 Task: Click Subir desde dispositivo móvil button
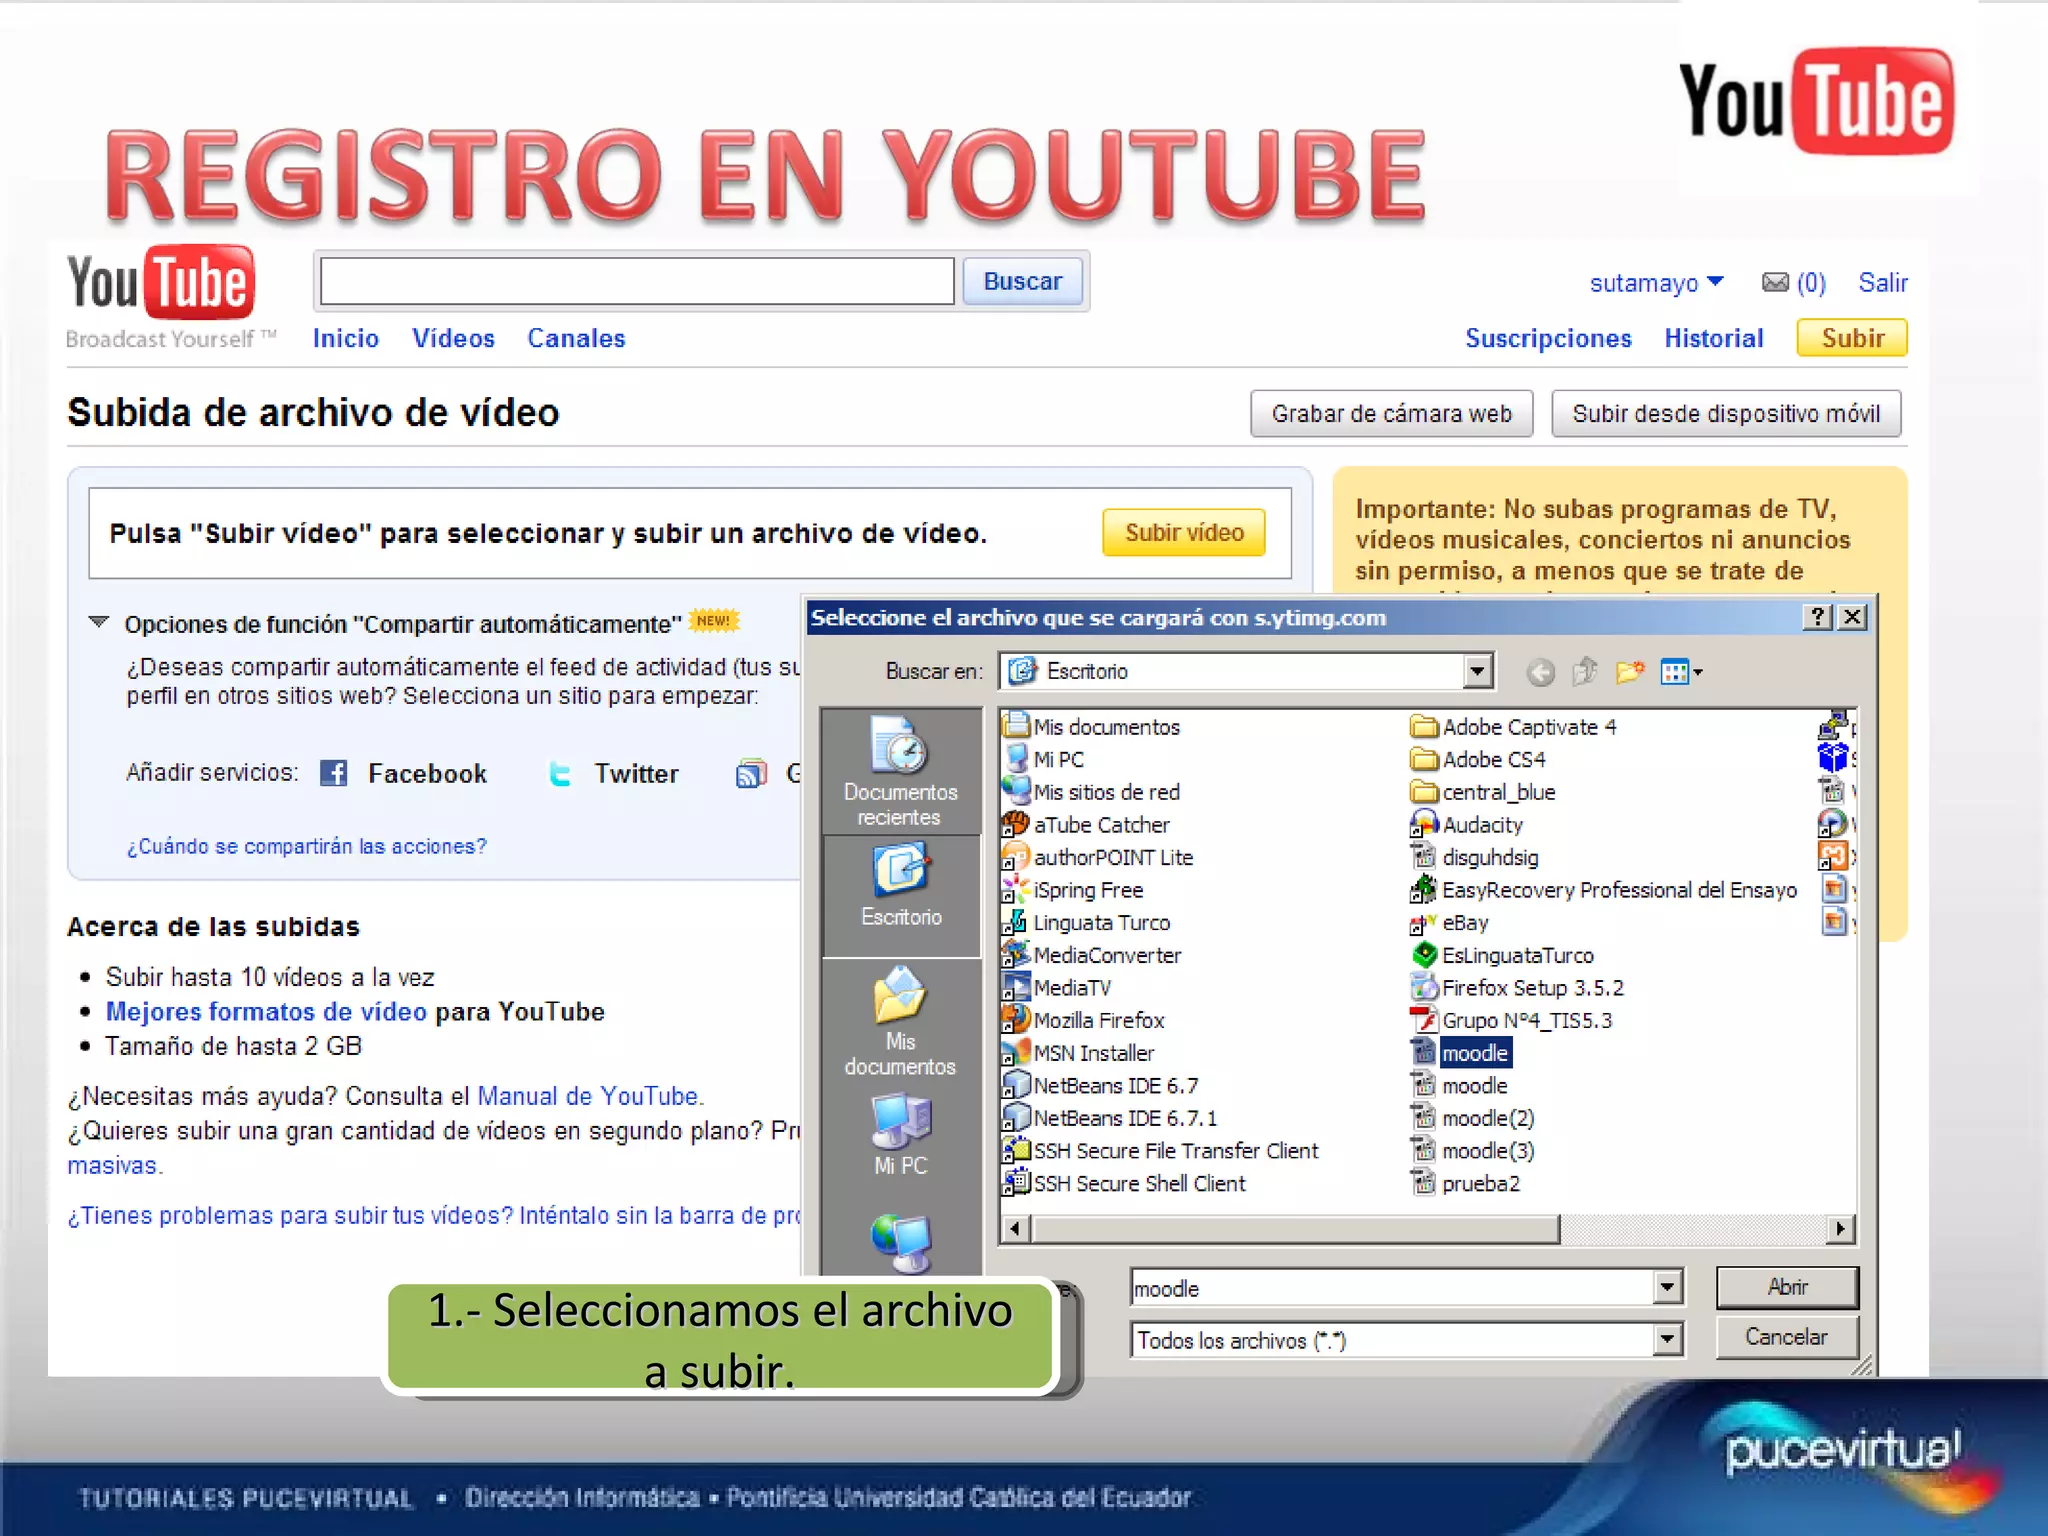pos(1726,414)
